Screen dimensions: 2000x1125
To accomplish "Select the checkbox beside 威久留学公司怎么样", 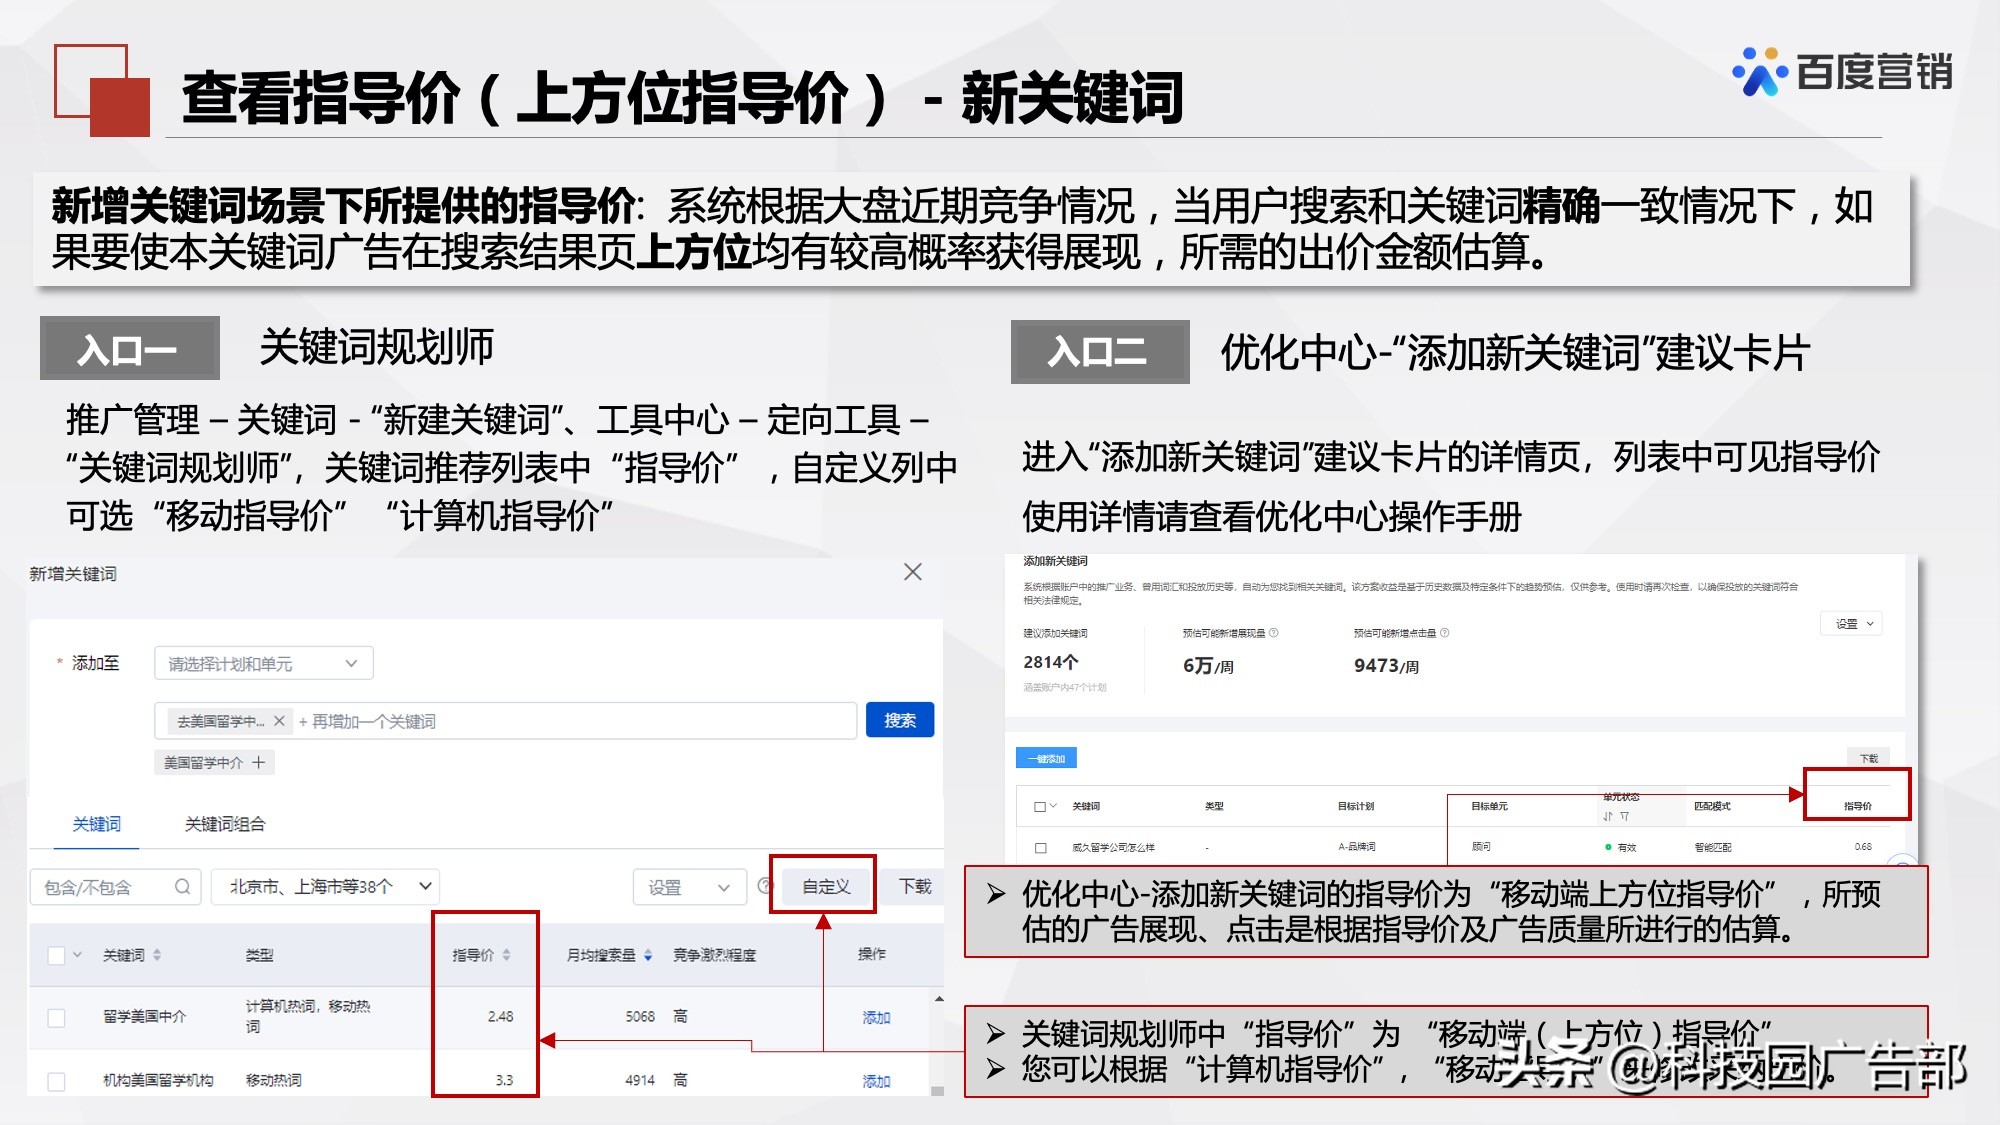I will [x=1040, y=846].
